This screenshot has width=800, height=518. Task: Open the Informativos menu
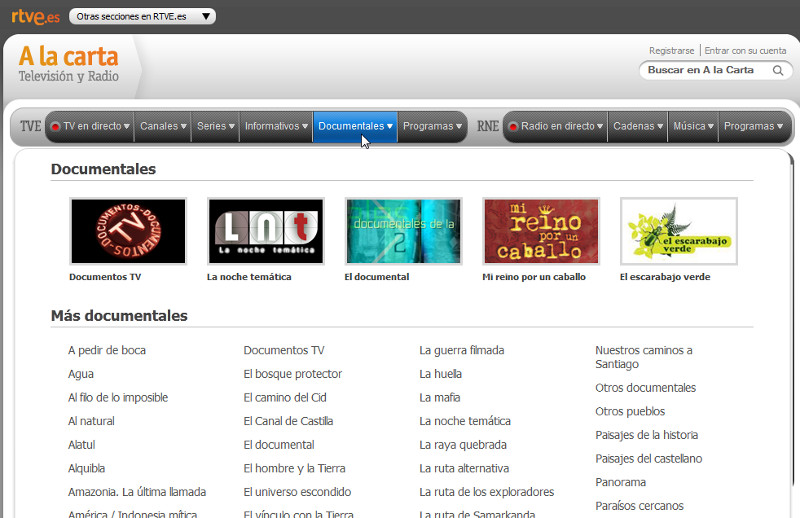tap(276, 126)
